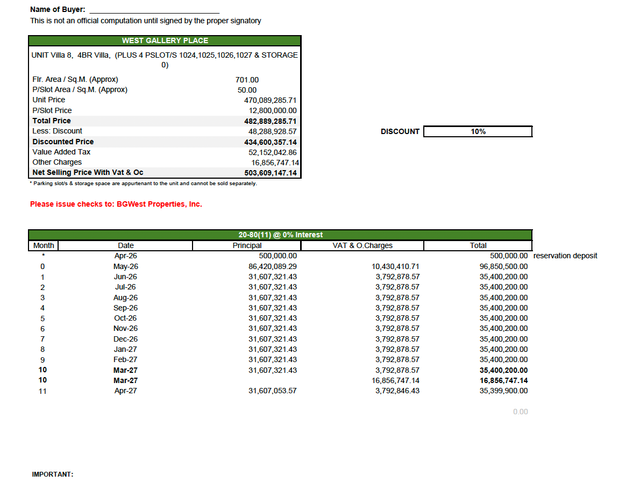Select the Principal column header
The height and width of the screenshot is (480, 640).
pos(247,245)
